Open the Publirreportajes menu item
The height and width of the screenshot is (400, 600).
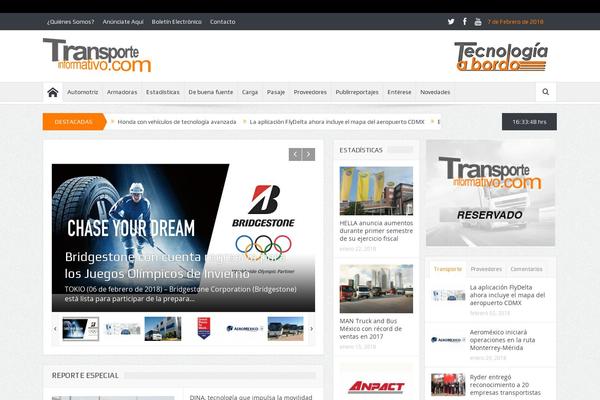357,92
